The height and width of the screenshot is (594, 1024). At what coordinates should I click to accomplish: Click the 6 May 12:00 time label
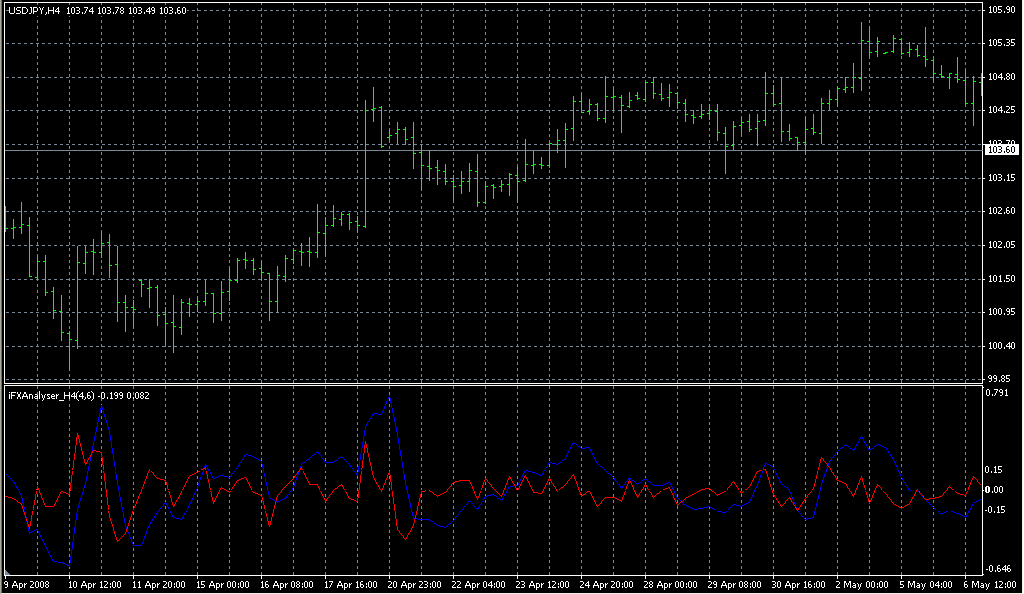(x=987, y=584)
